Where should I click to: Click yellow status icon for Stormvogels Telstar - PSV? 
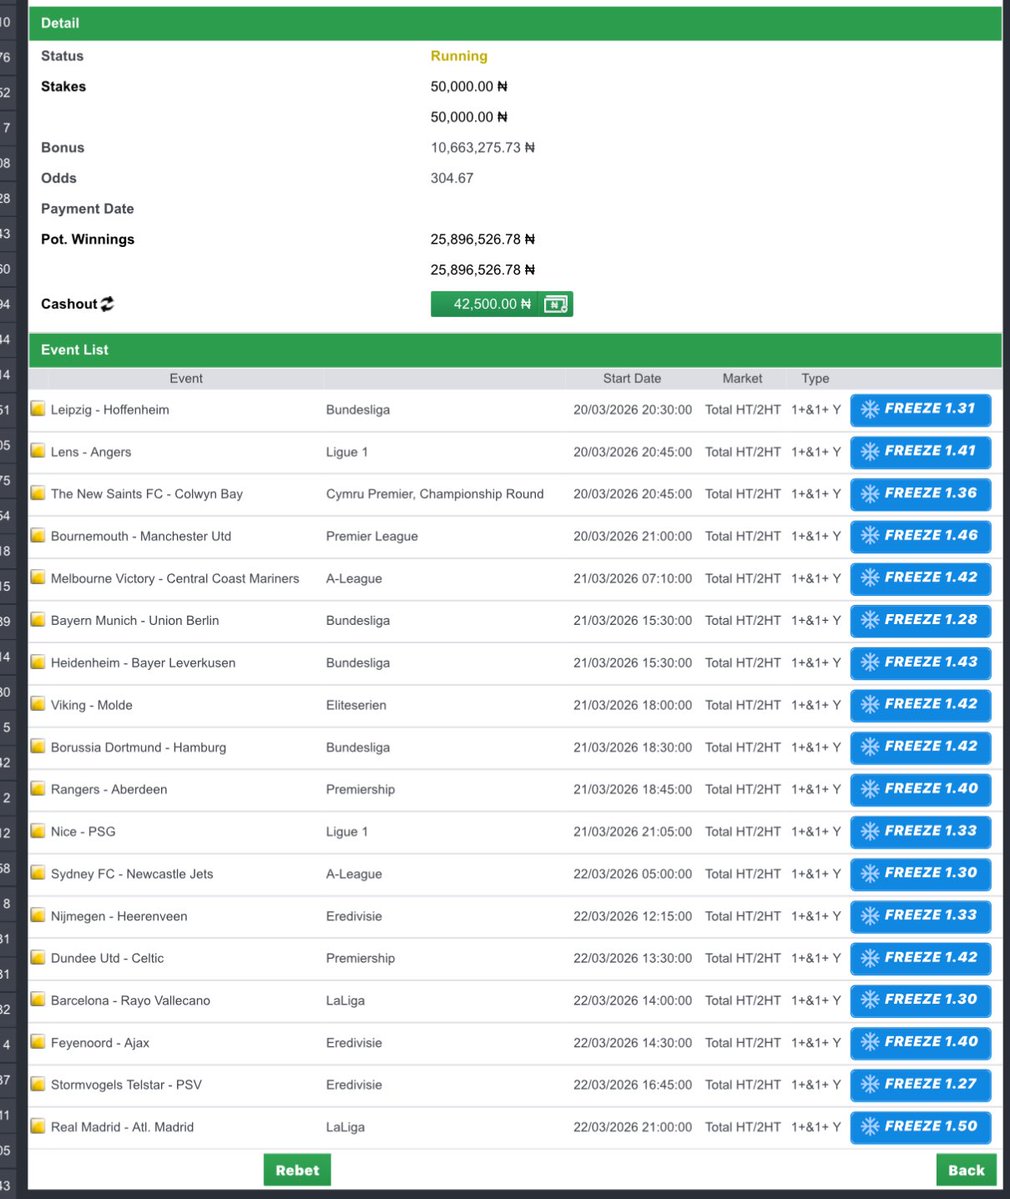point(37,1084)
